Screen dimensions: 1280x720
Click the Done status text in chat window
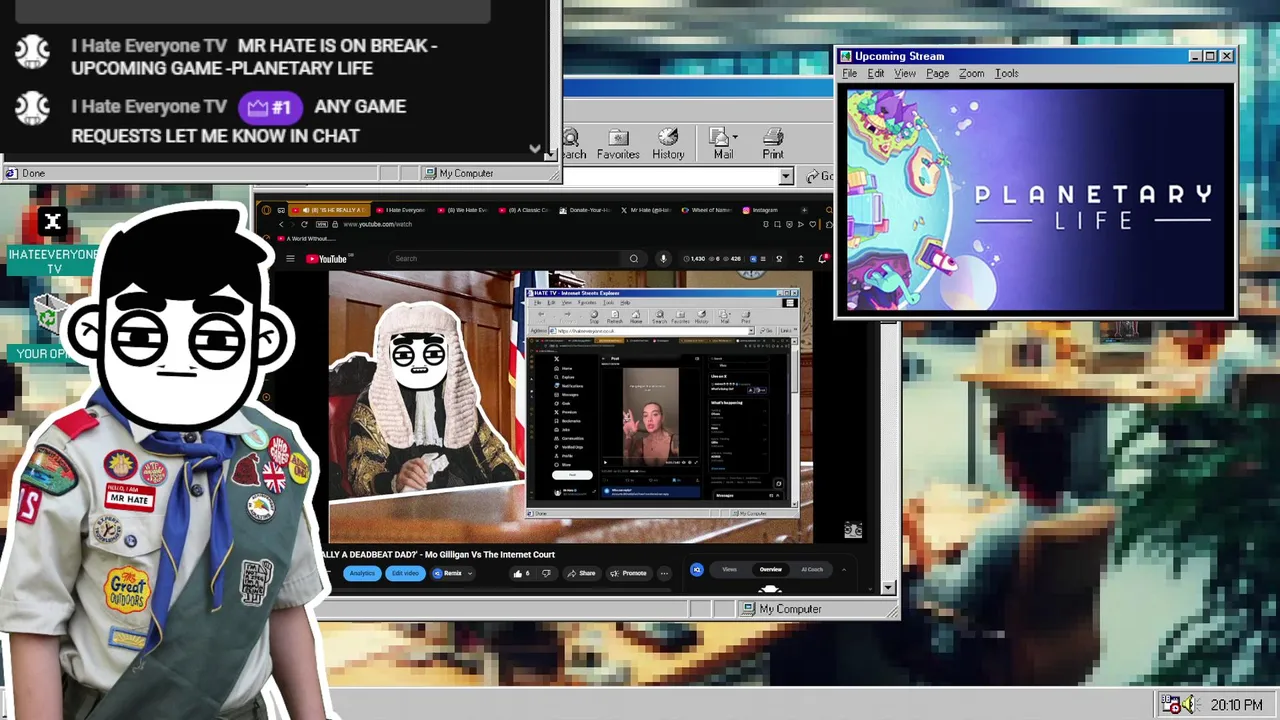pos(33,173)
